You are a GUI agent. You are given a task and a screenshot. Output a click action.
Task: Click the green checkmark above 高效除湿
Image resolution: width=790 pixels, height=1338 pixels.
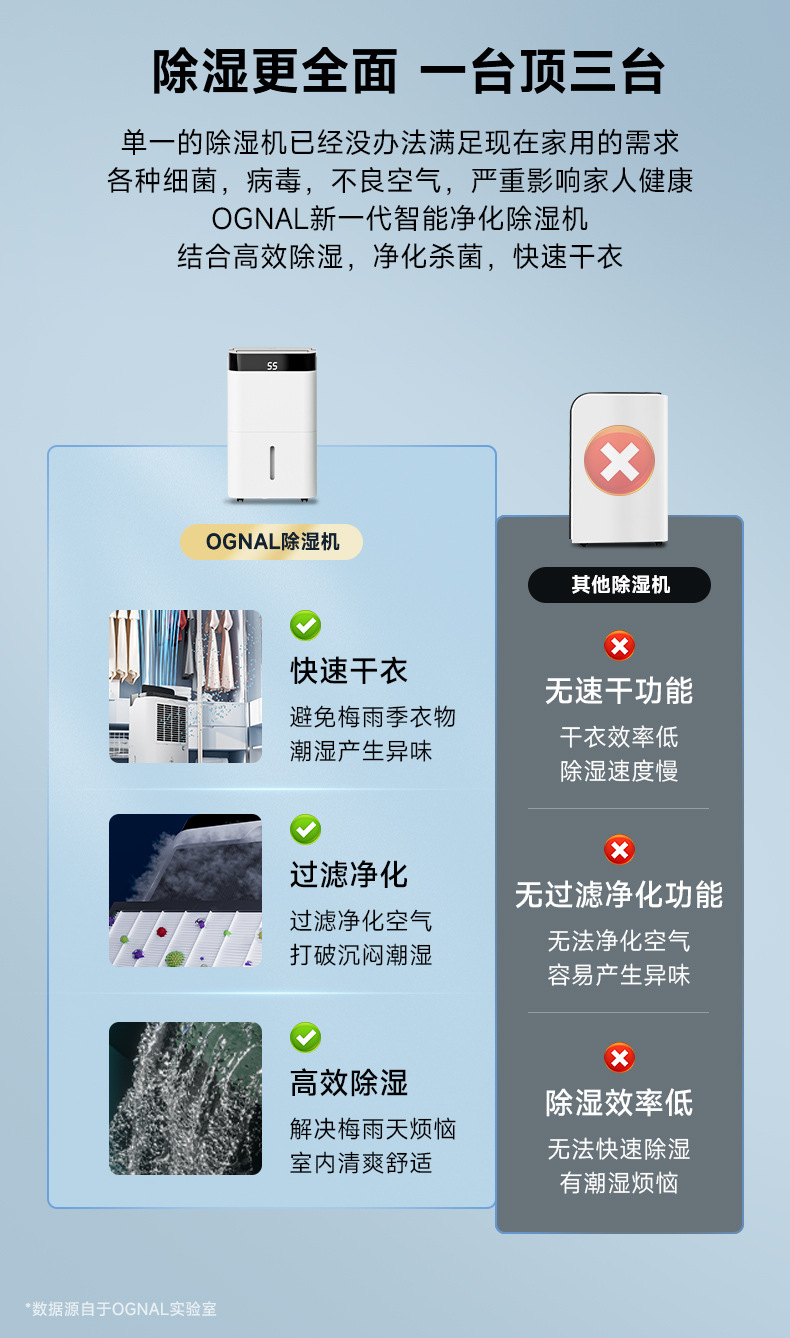pyautogui.click(x=306, y=1037)
